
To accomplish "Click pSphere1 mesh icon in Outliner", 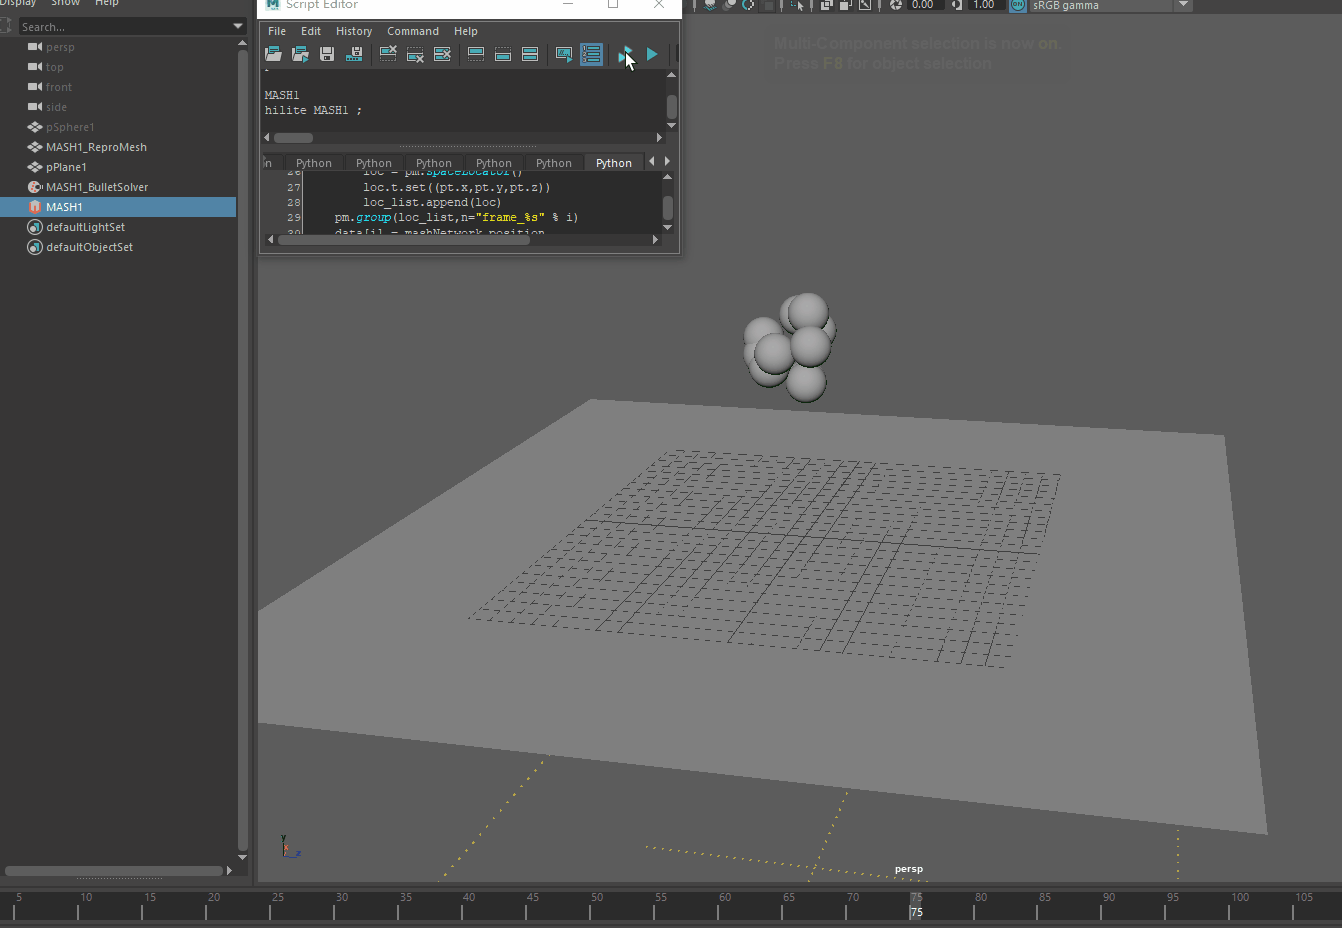I will (35, 127).
